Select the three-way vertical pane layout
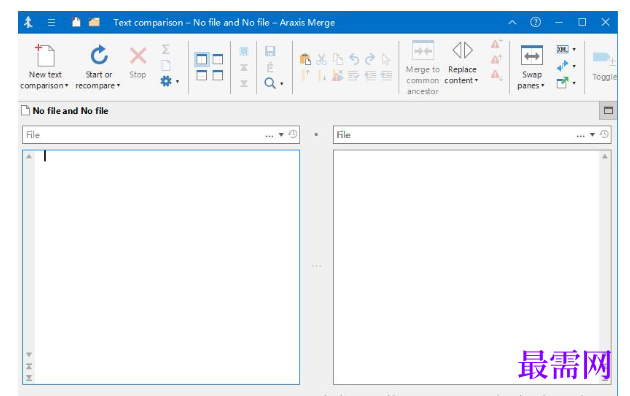 click(218, 59)
